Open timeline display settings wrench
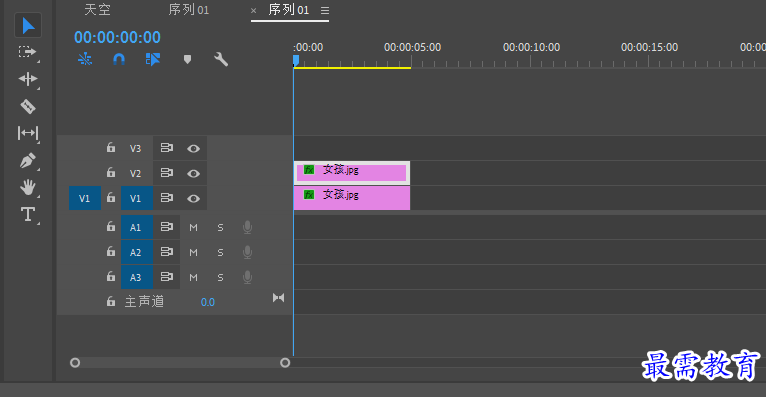The width and height of the screenshot is (766, 397). (x=221, y=59)
